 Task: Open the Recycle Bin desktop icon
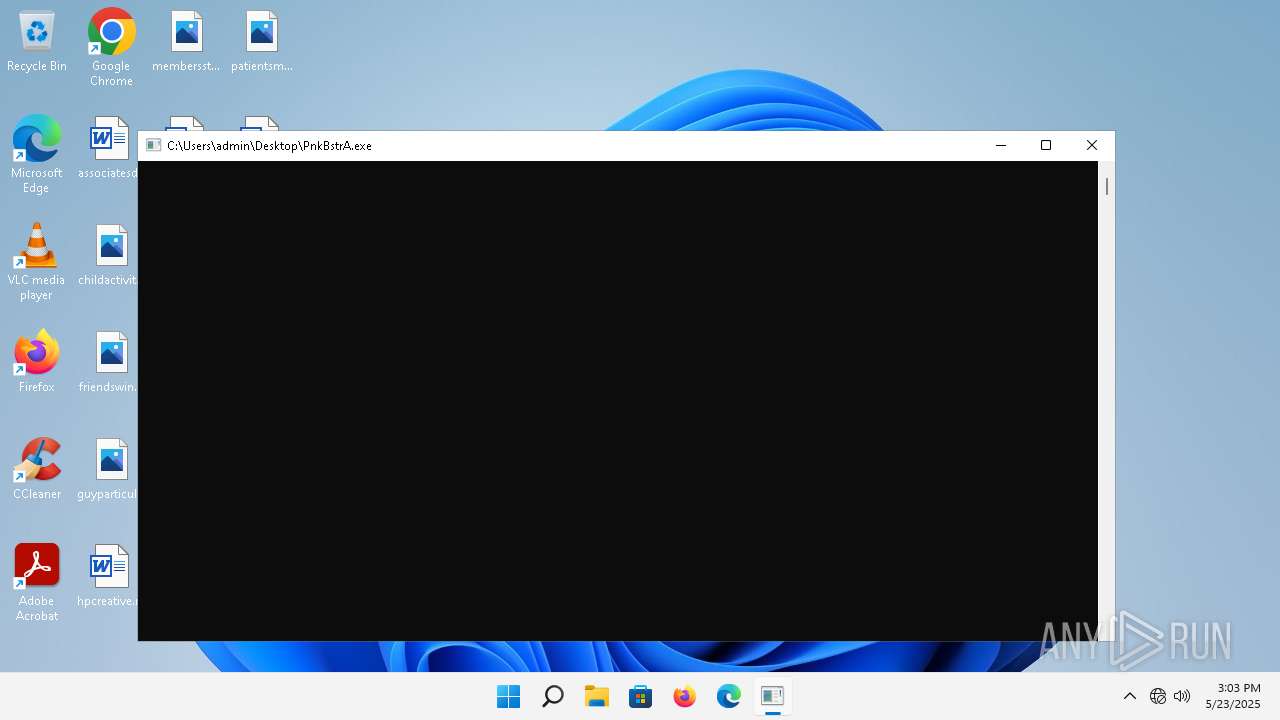tap(37, 42)
